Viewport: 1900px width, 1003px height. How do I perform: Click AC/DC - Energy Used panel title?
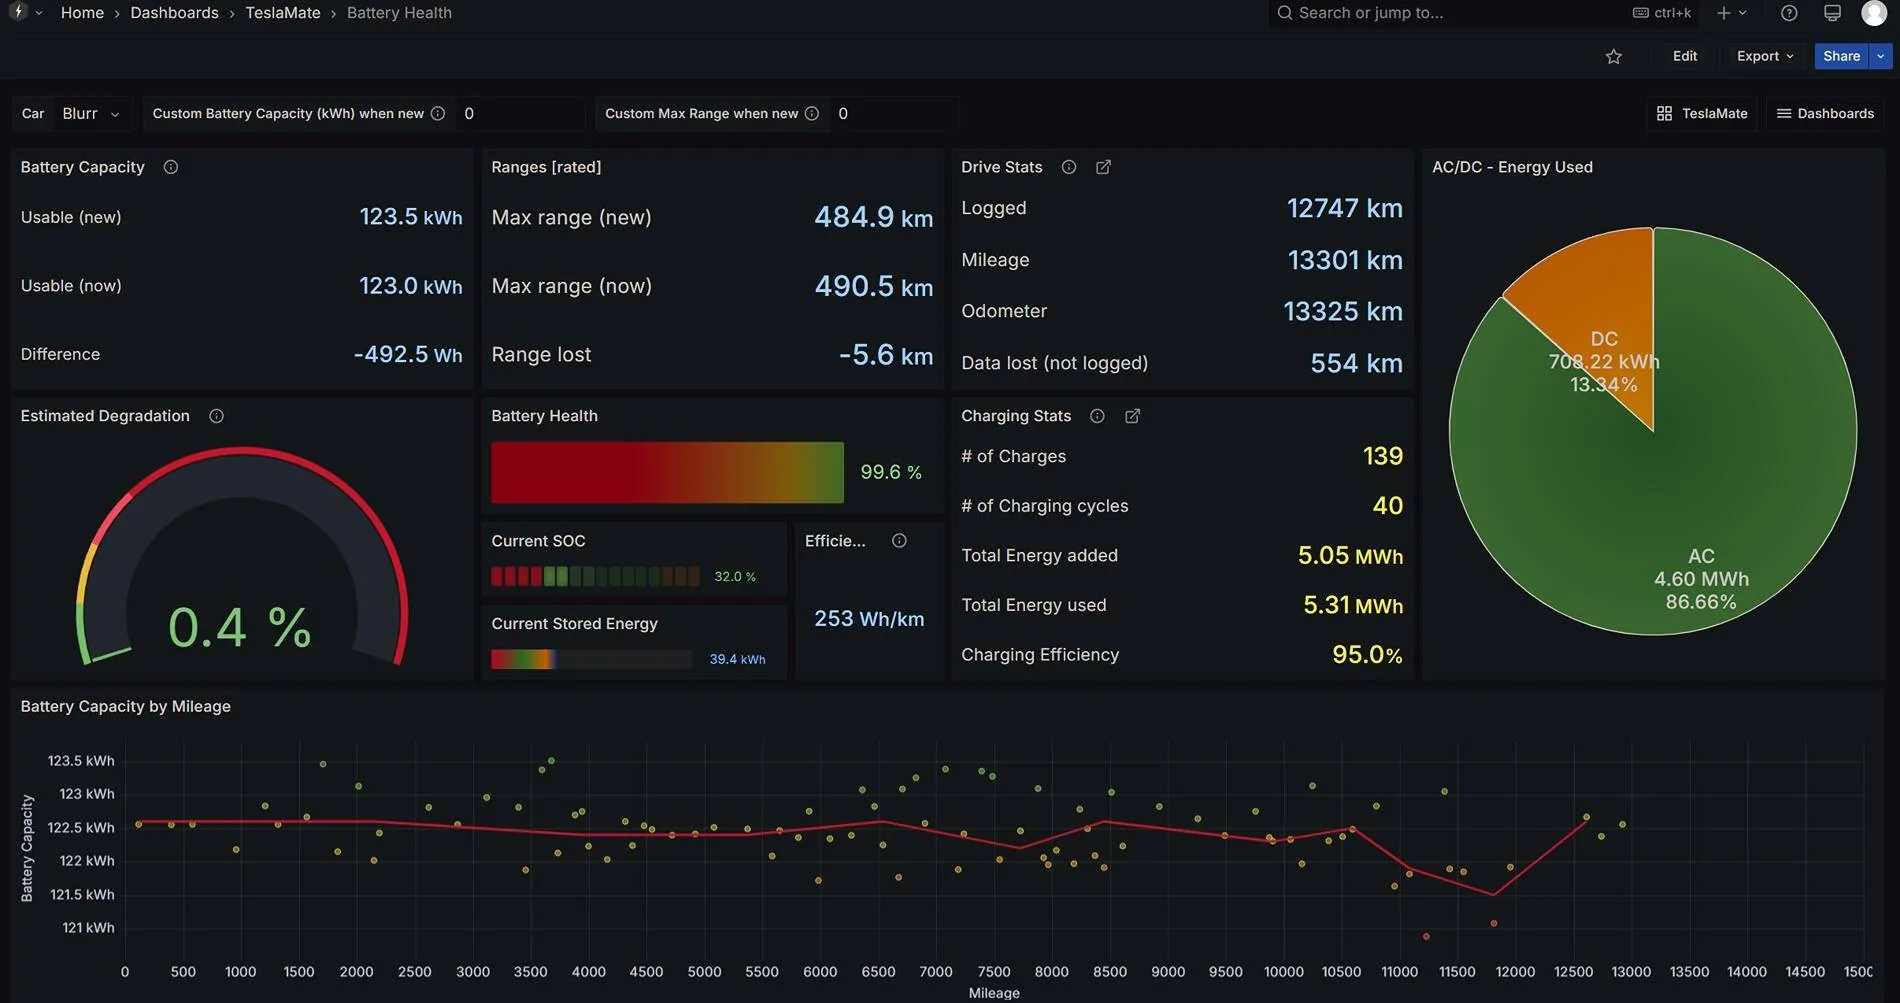click(x=1512, y=167)
